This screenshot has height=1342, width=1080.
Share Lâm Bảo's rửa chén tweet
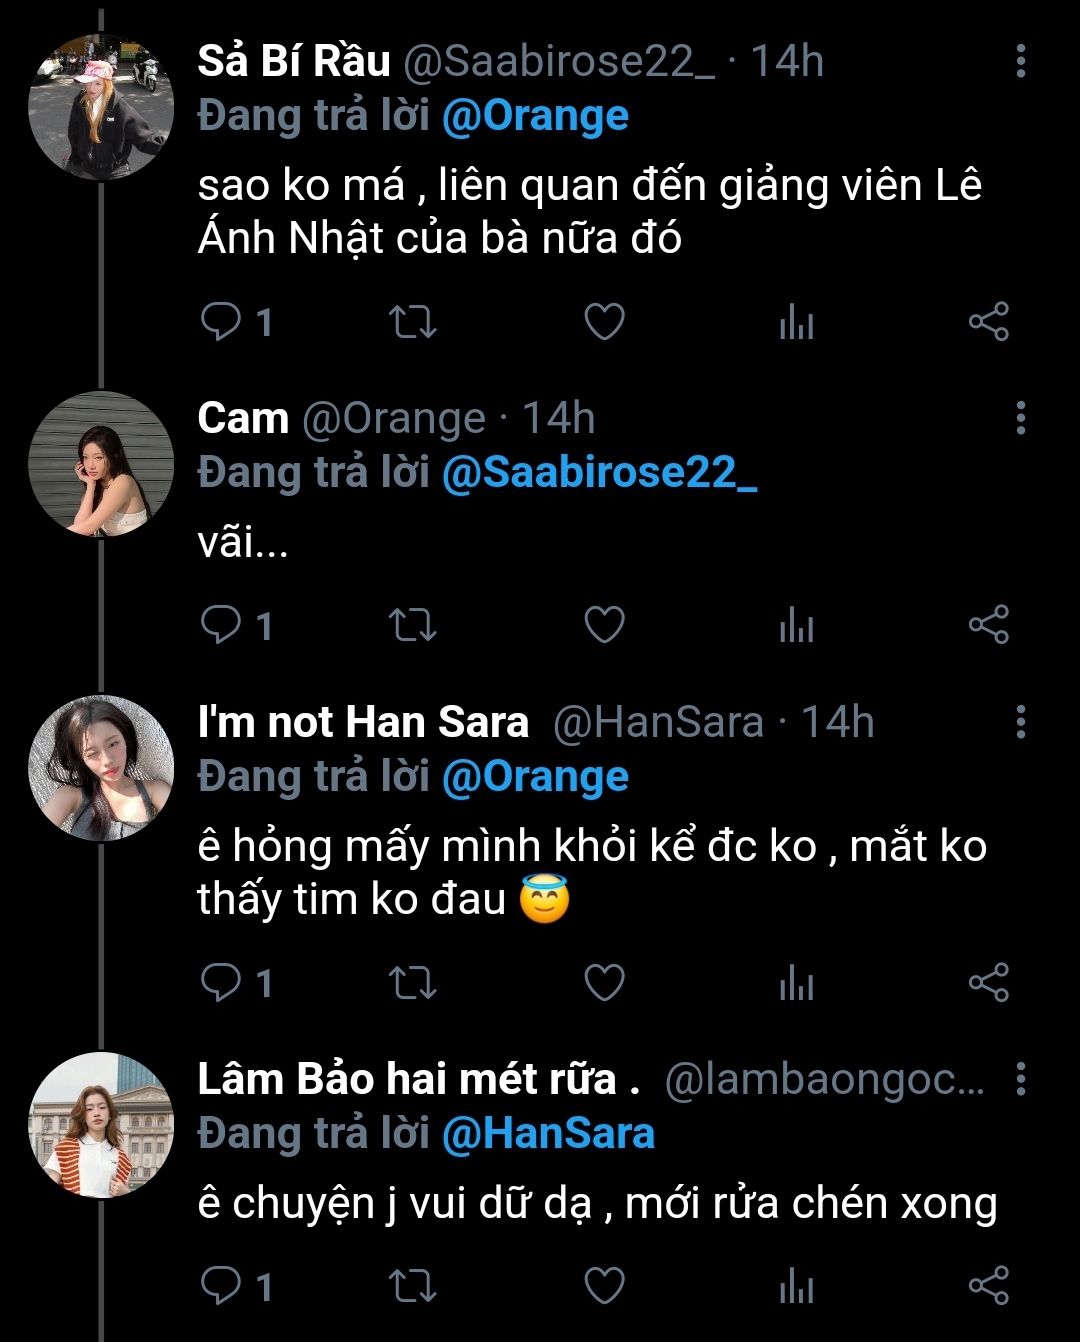pos(988,1285)
